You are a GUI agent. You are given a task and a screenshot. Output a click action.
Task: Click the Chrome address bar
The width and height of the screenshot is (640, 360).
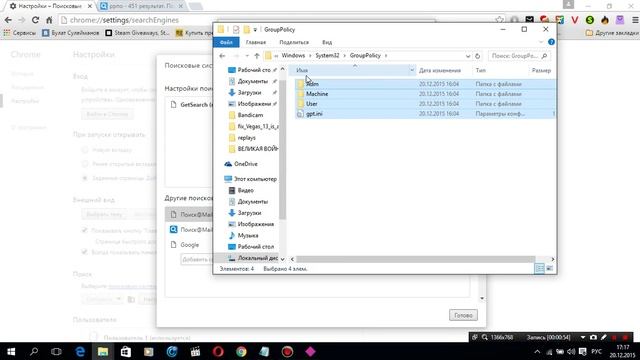point(278,20)
